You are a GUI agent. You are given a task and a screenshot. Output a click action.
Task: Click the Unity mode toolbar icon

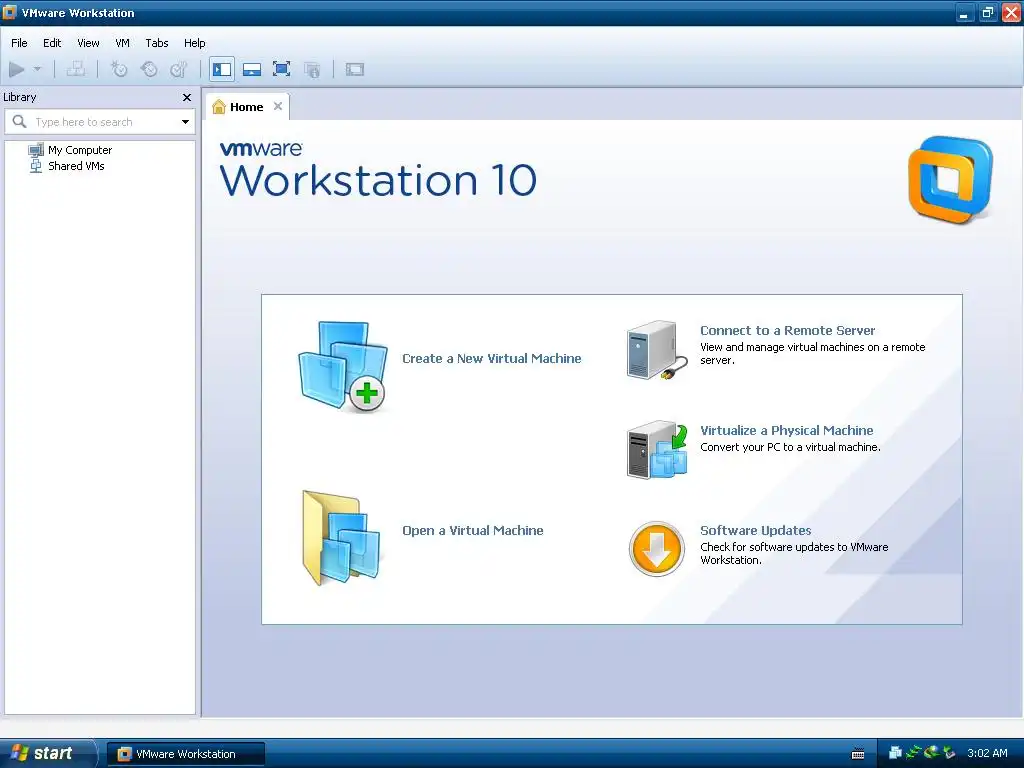(312, 69)
